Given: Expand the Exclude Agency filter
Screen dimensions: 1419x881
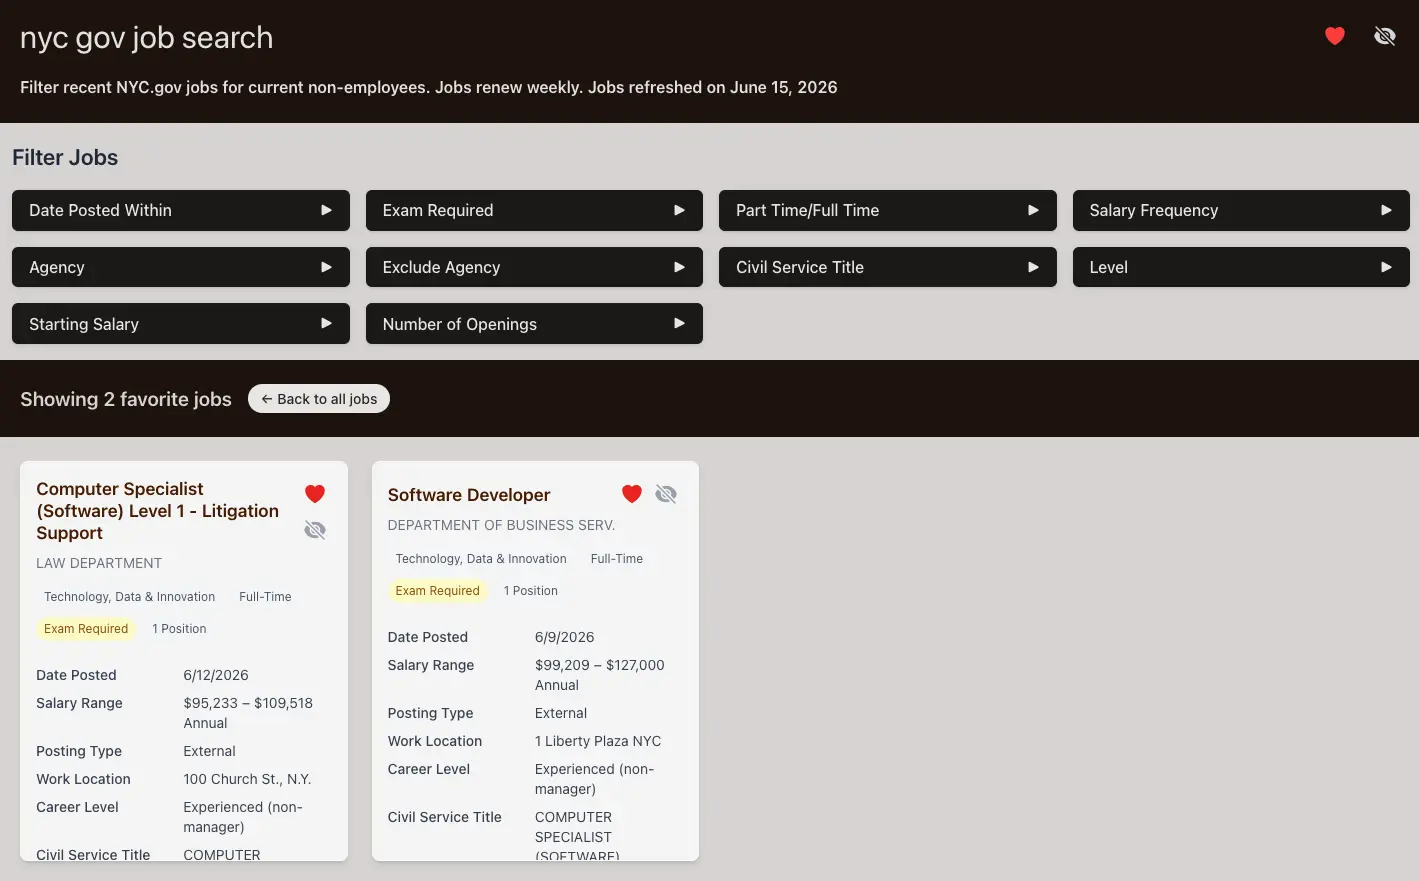Looking at the screenshot, I should (534, 267).
